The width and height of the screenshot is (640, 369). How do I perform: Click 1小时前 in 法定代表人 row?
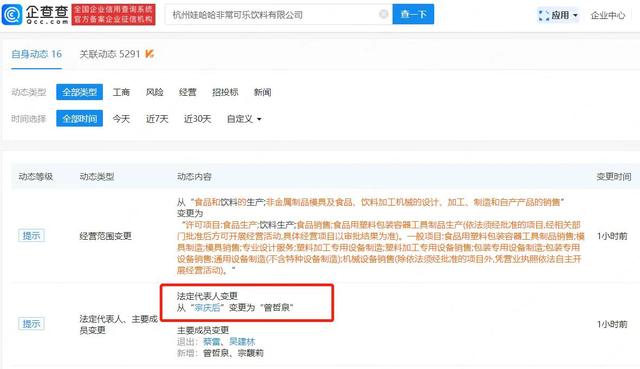coord(612,324)
